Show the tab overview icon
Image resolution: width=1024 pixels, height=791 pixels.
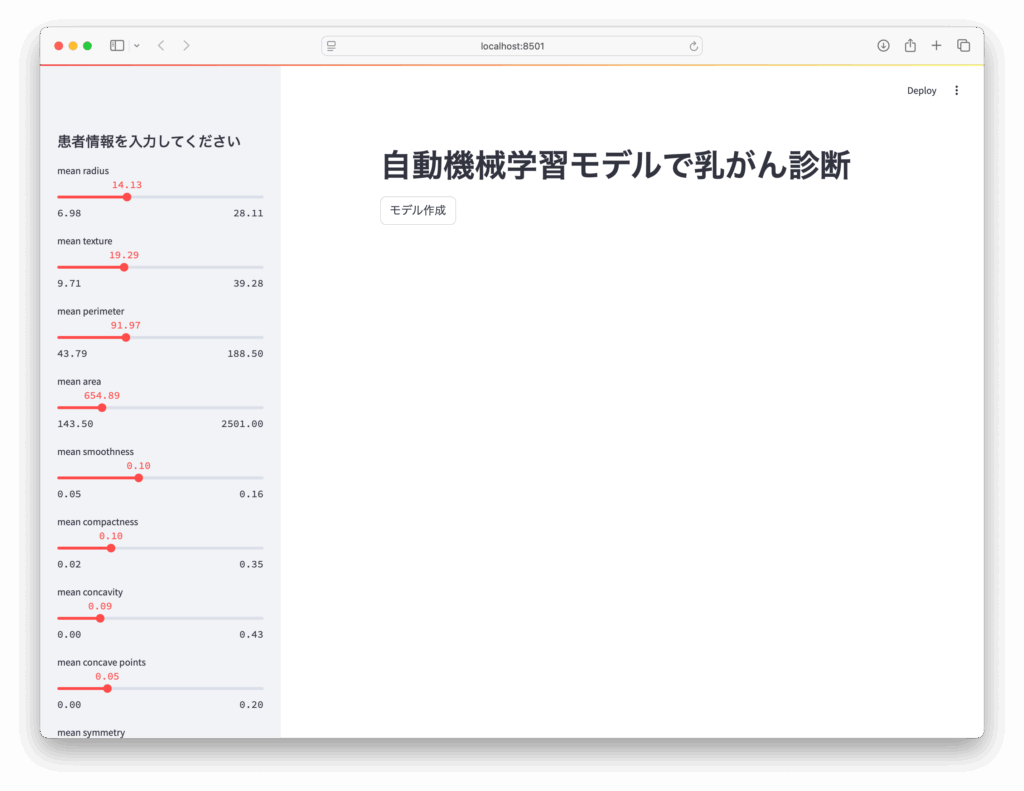964,46
